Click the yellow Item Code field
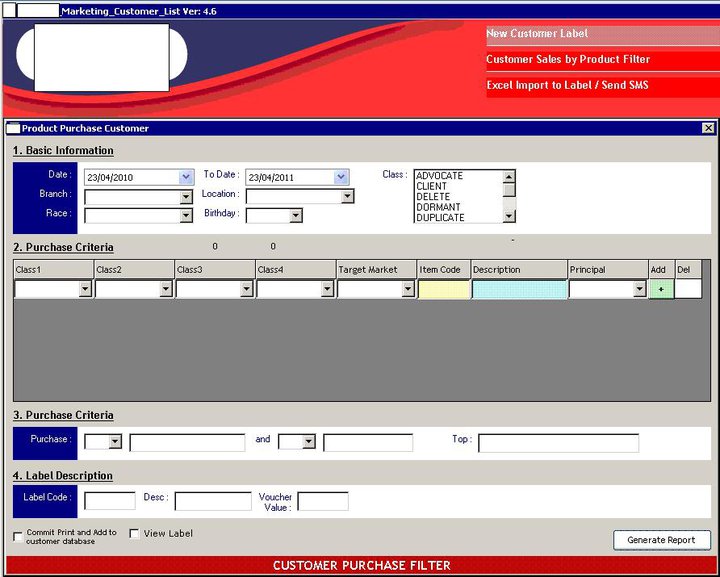The image size is (720, 577). pos(444,290)
